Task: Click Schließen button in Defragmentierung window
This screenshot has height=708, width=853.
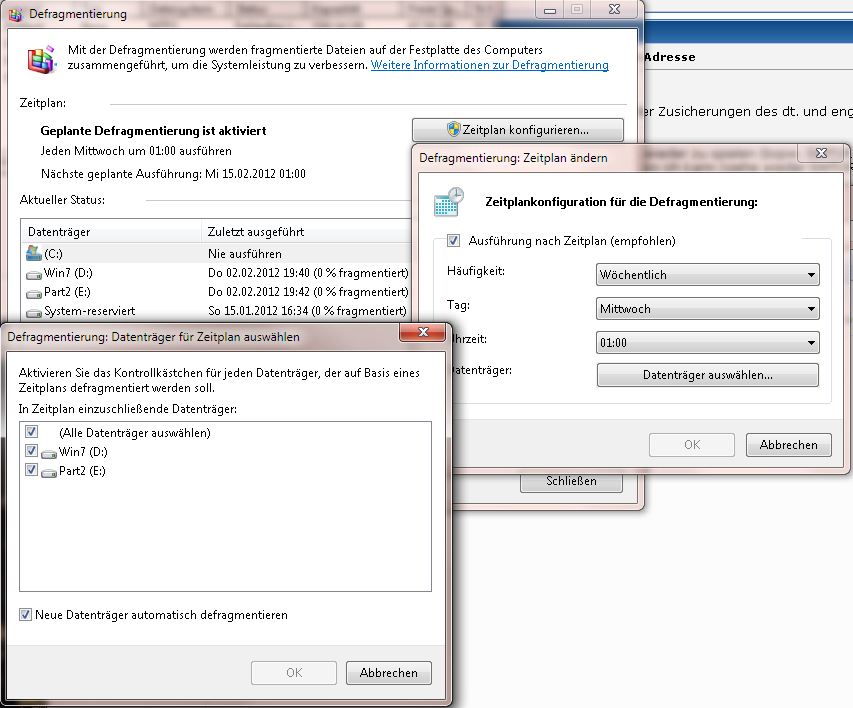Action: 571,482
